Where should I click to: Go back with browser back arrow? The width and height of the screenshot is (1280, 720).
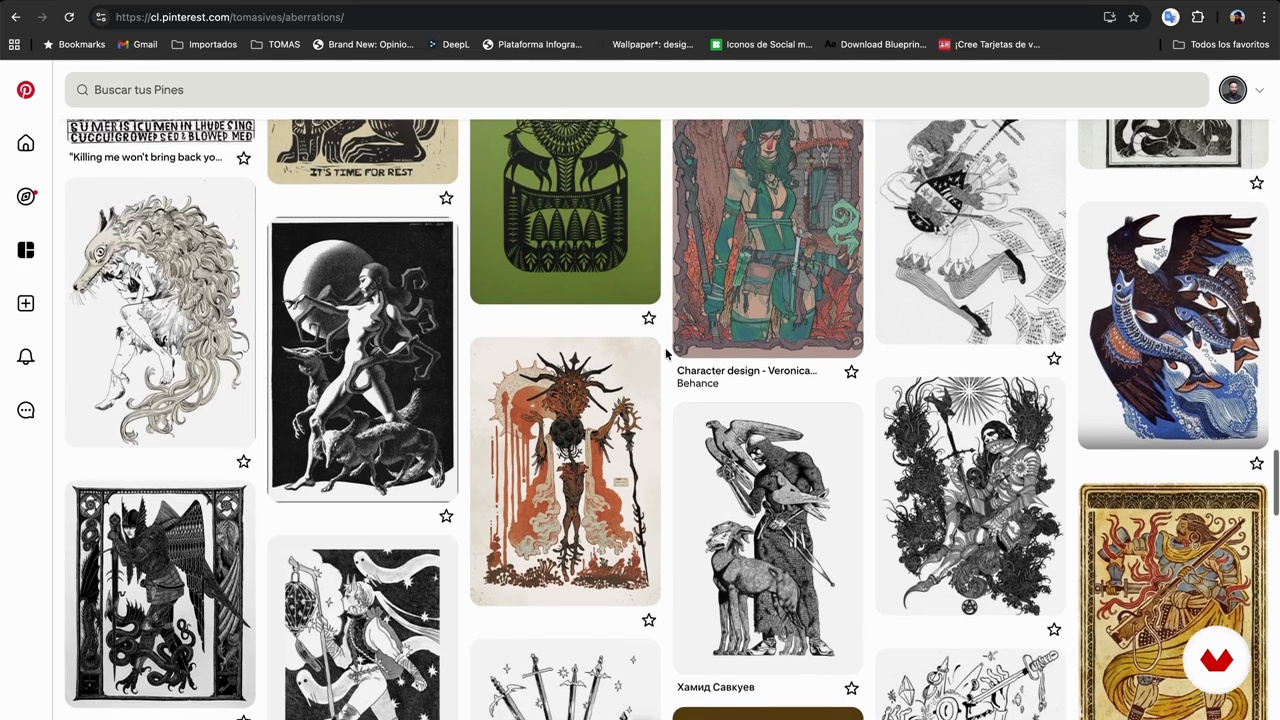point(16,17)
